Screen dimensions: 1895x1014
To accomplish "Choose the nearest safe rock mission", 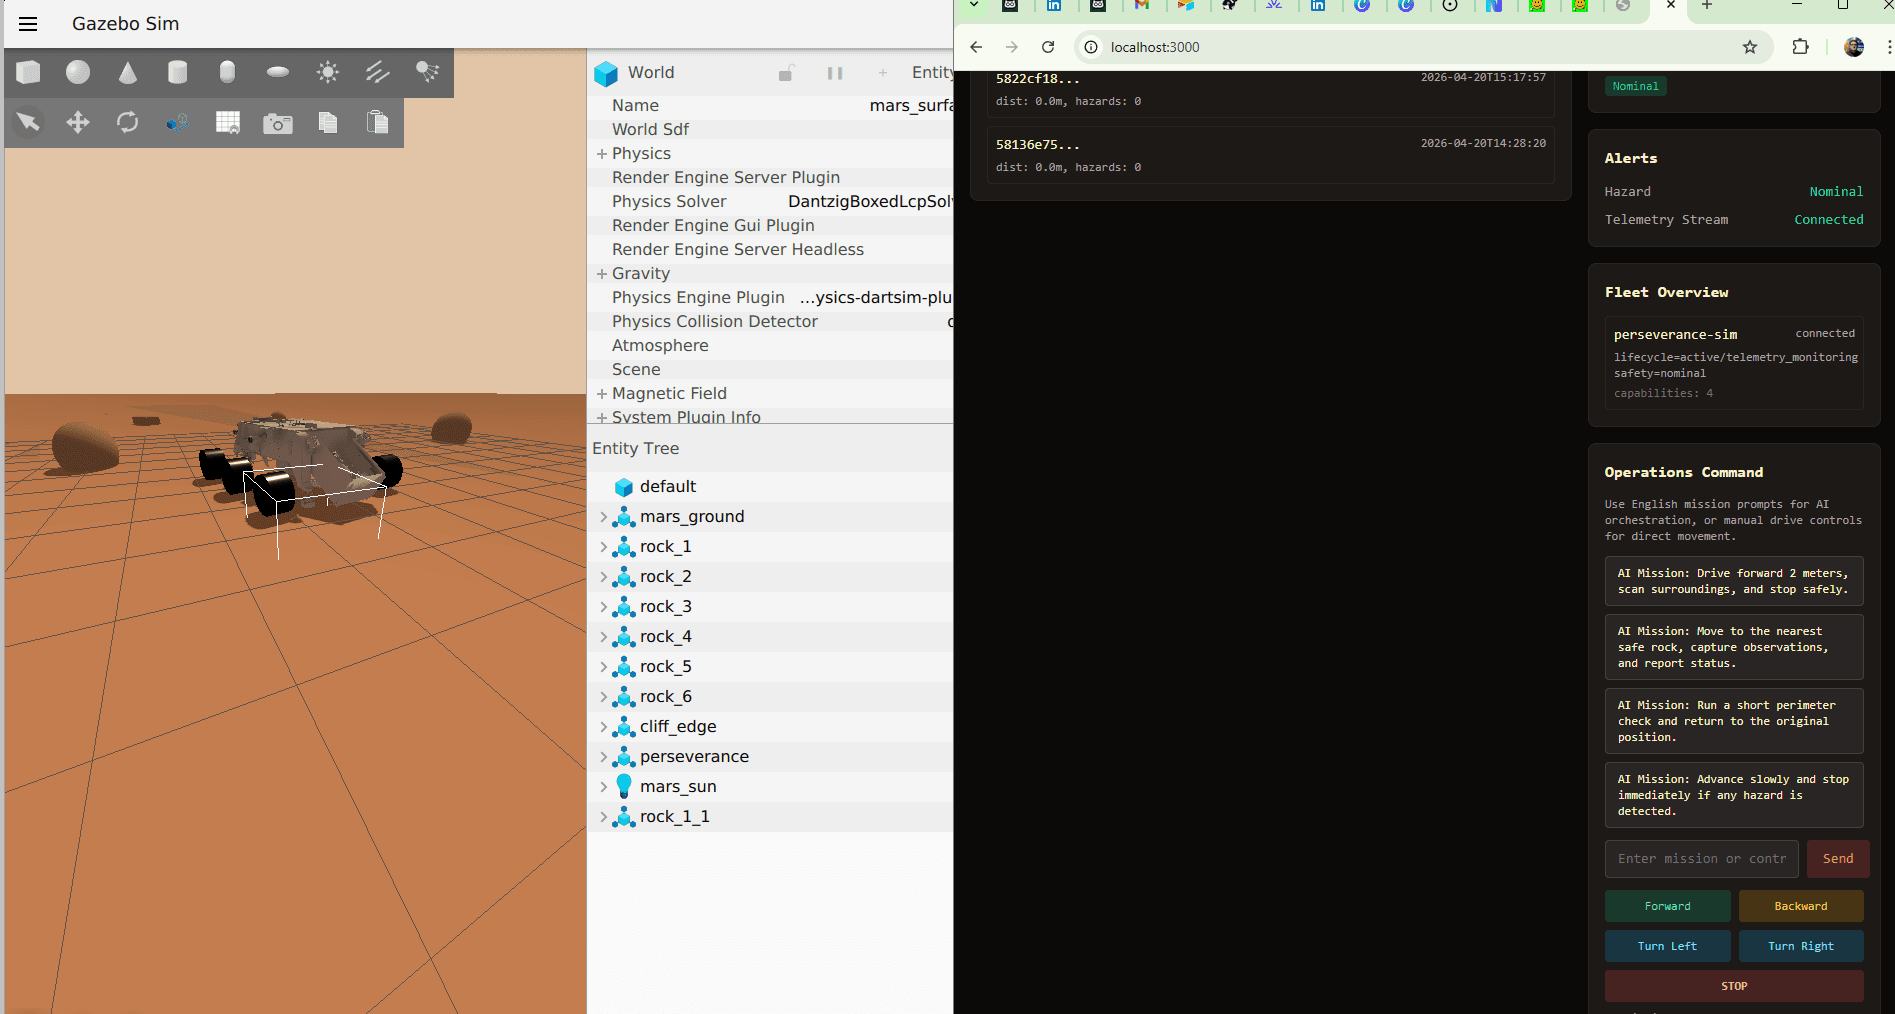I will (1734, 647).
